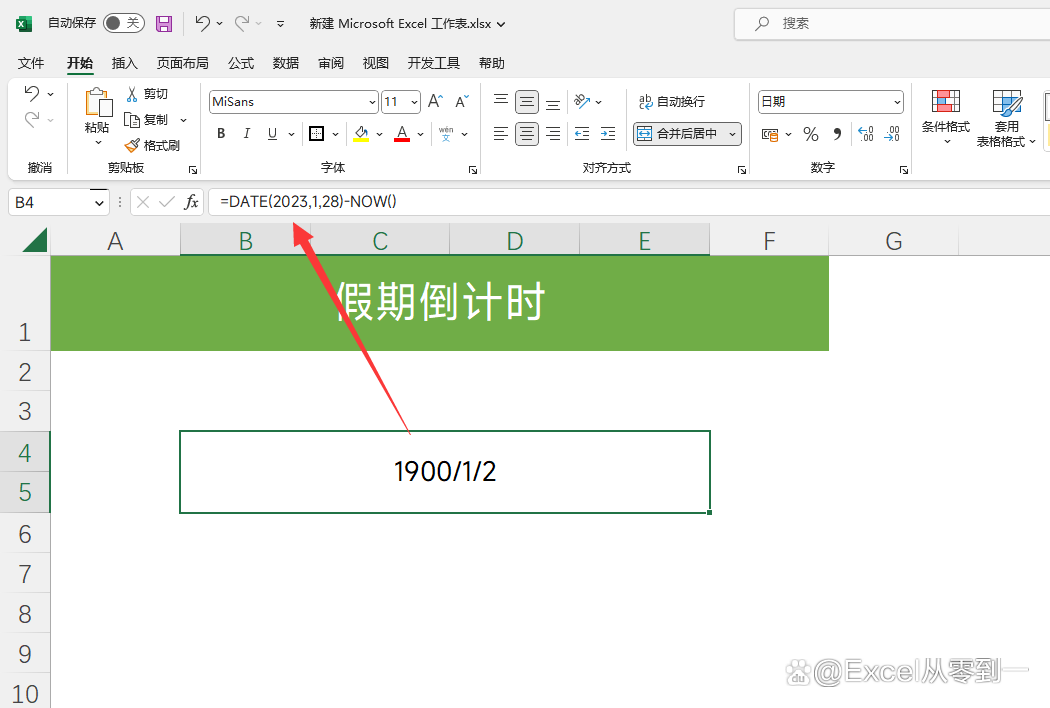Screen dimensions: 1050x708
Task: Switch to the 插入 tab
Action: [x=125, y=63]
